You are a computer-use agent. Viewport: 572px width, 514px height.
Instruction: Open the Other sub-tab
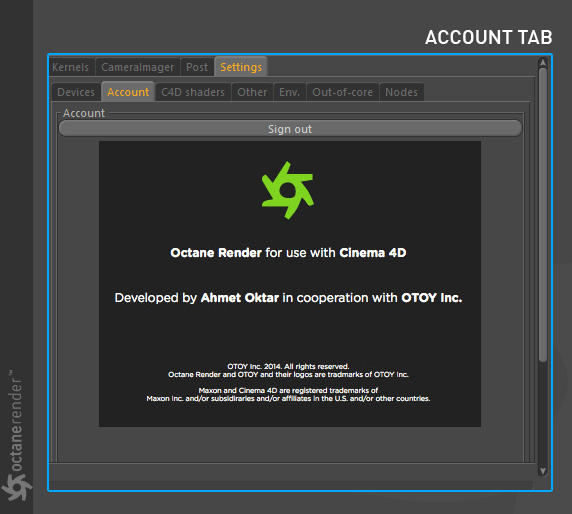(x=252, y=92)
